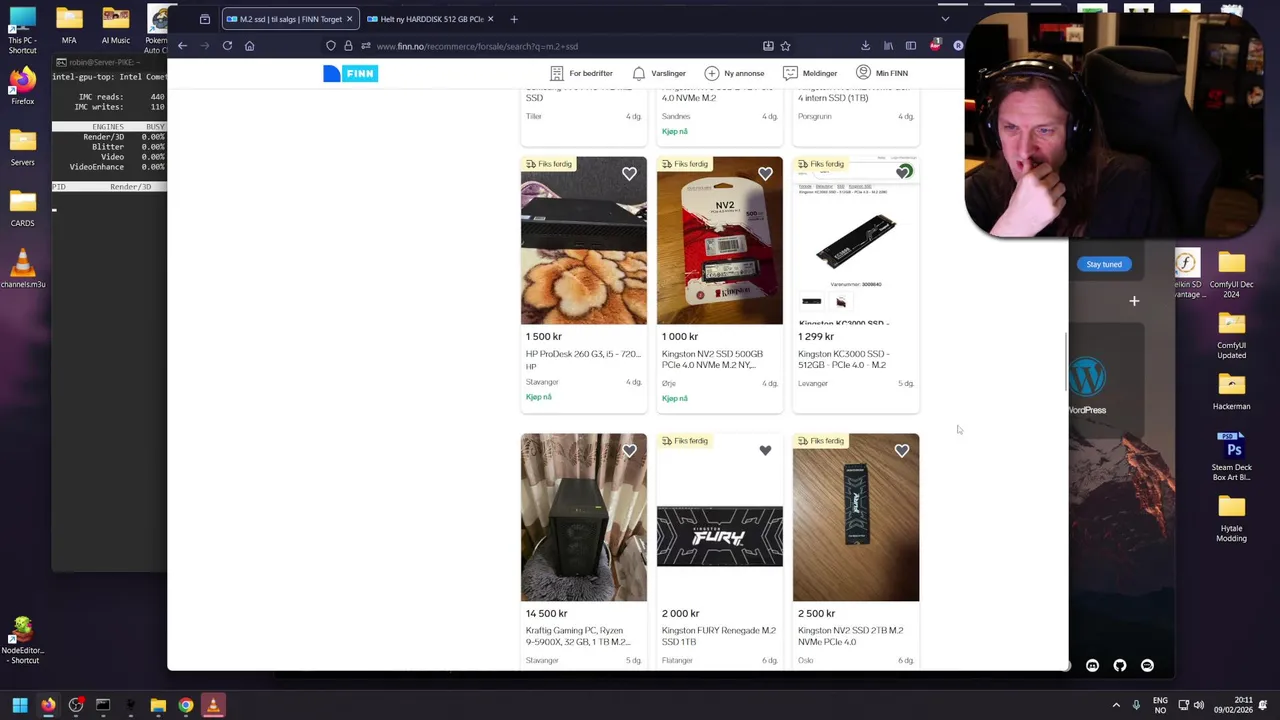1280x720 pixels.
Task: Open tracking protection shield in address bar
Action: (331, 46)
